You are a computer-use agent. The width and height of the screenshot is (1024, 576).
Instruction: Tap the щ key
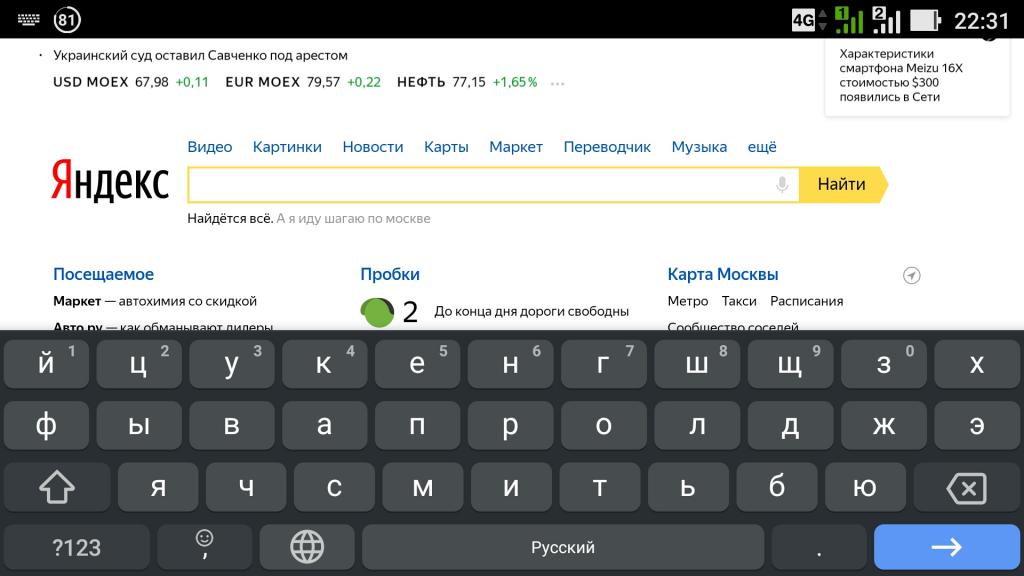point(790,364)
